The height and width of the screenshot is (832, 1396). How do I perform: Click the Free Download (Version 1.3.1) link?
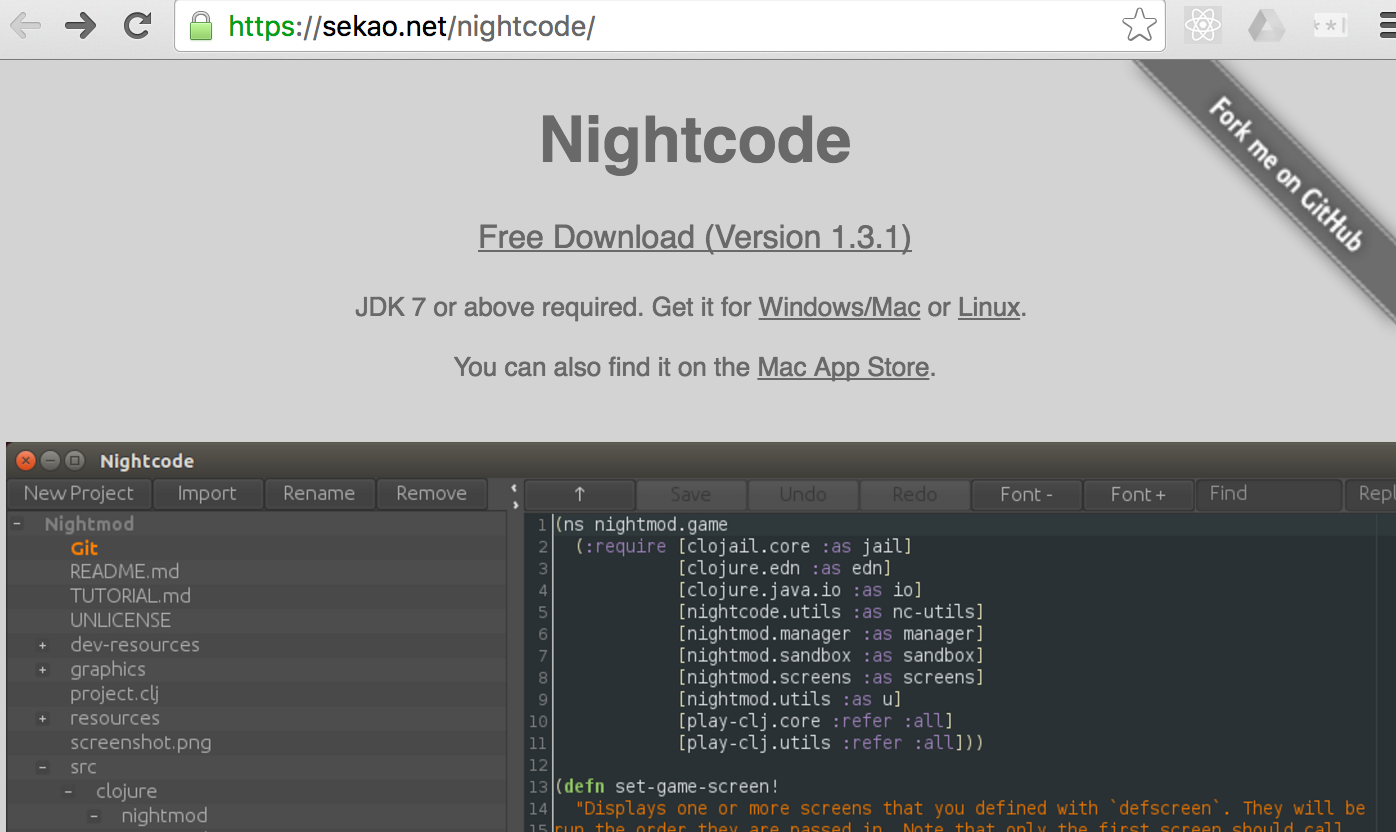coord(695,238)
